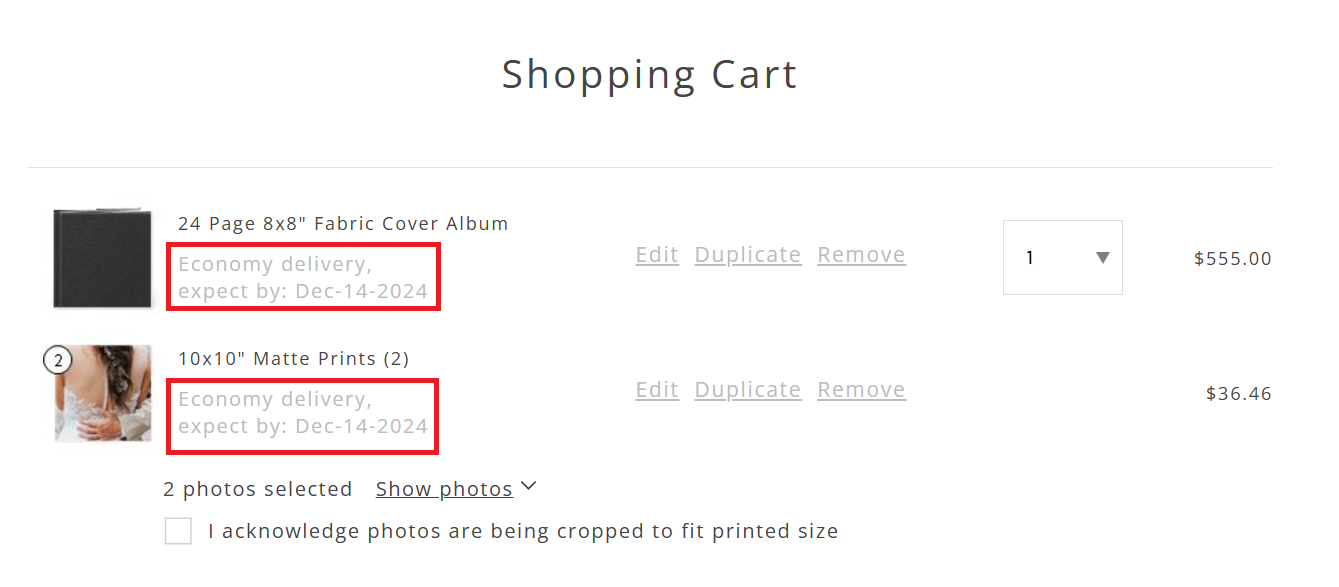Viewport: 1339px width, 587px height.
Task: Click the album's Economy delivery date text
Action: coord(303,278)
